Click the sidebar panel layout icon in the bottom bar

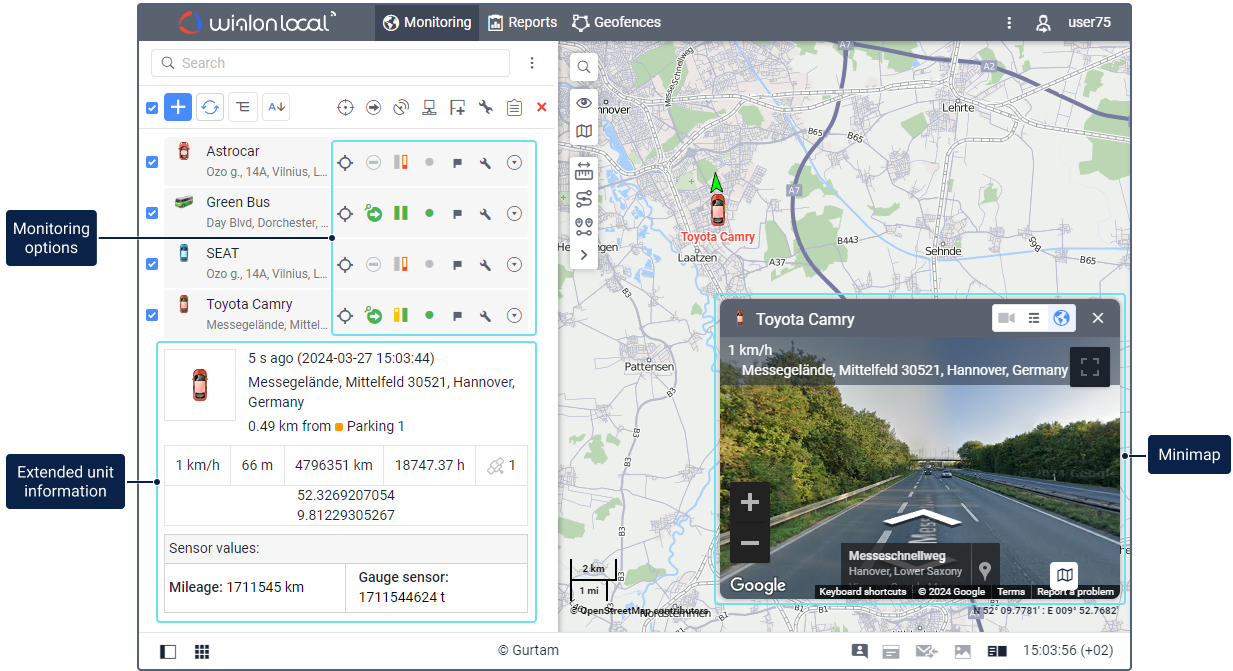click(x=168, y=652)
